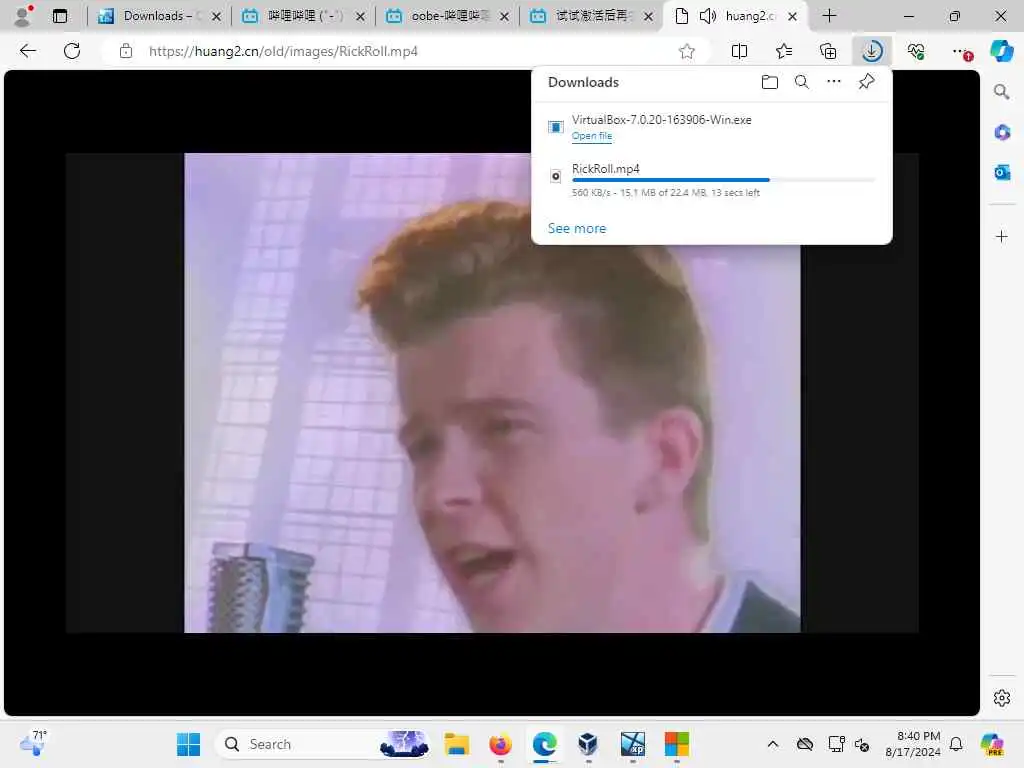This screenshot has width=1024, height=768.
Task: Click See more downloads link
Action: pyautogui.click(x=577, y=229)
